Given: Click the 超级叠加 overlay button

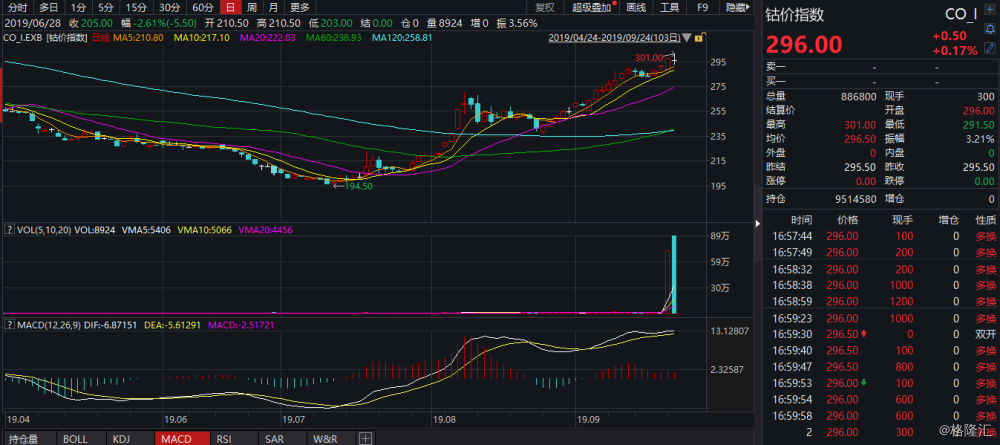Looking at the screenshot, I should [590, 7].
